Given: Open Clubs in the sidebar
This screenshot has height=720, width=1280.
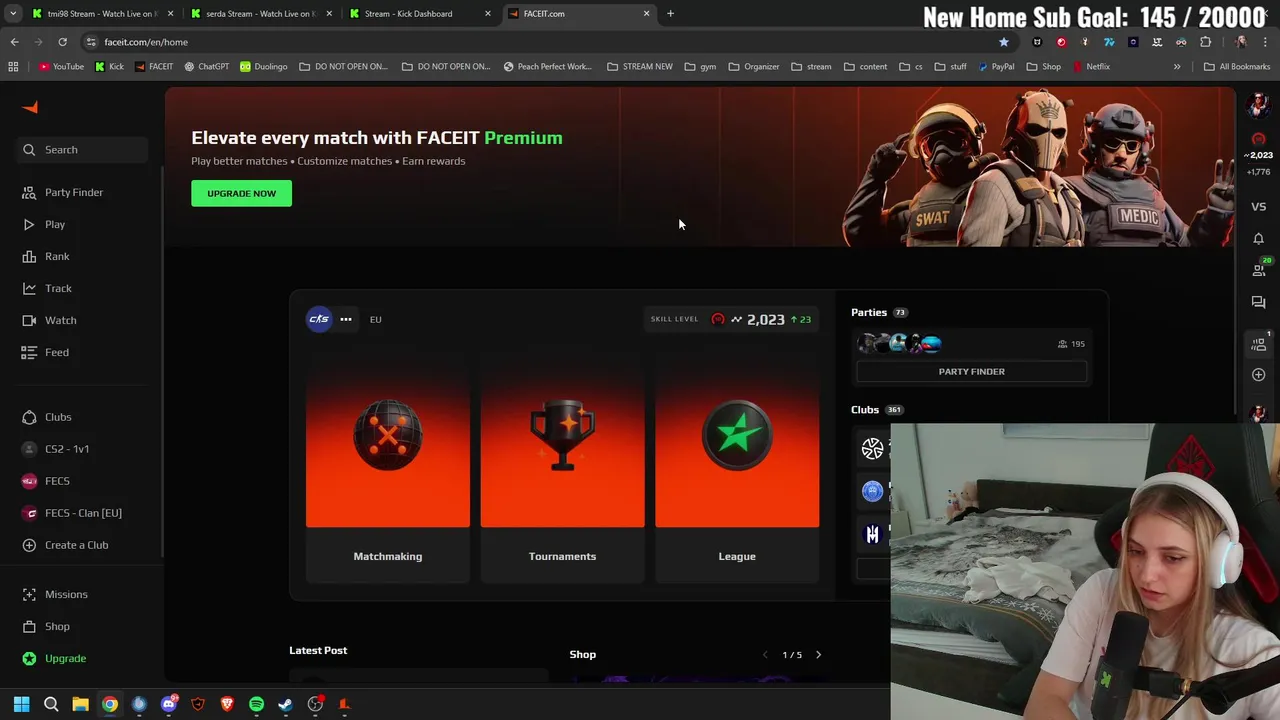Looking at the screenshot, I should pos(47,417).
